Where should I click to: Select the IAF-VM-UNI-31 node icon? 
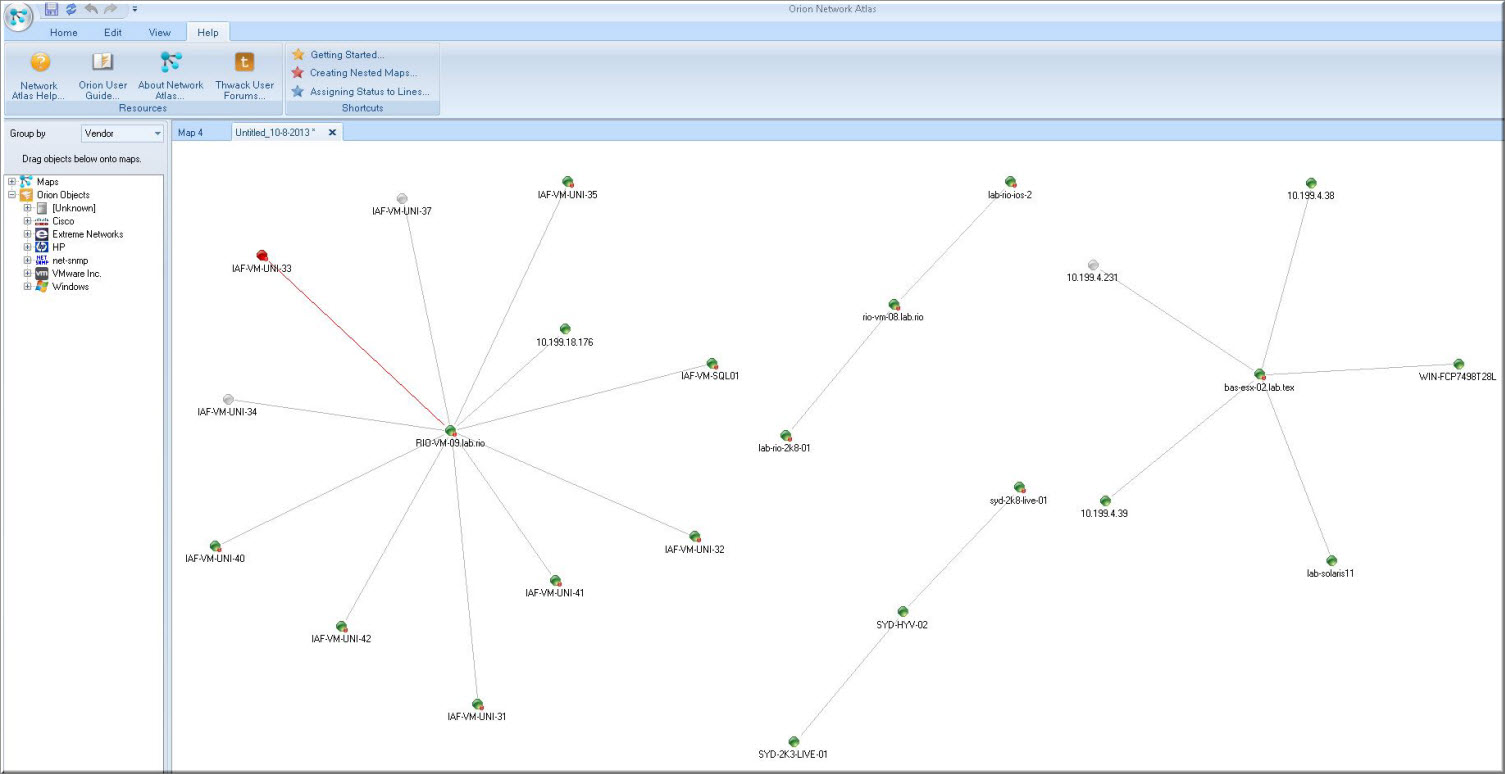[x=478, y=704]
